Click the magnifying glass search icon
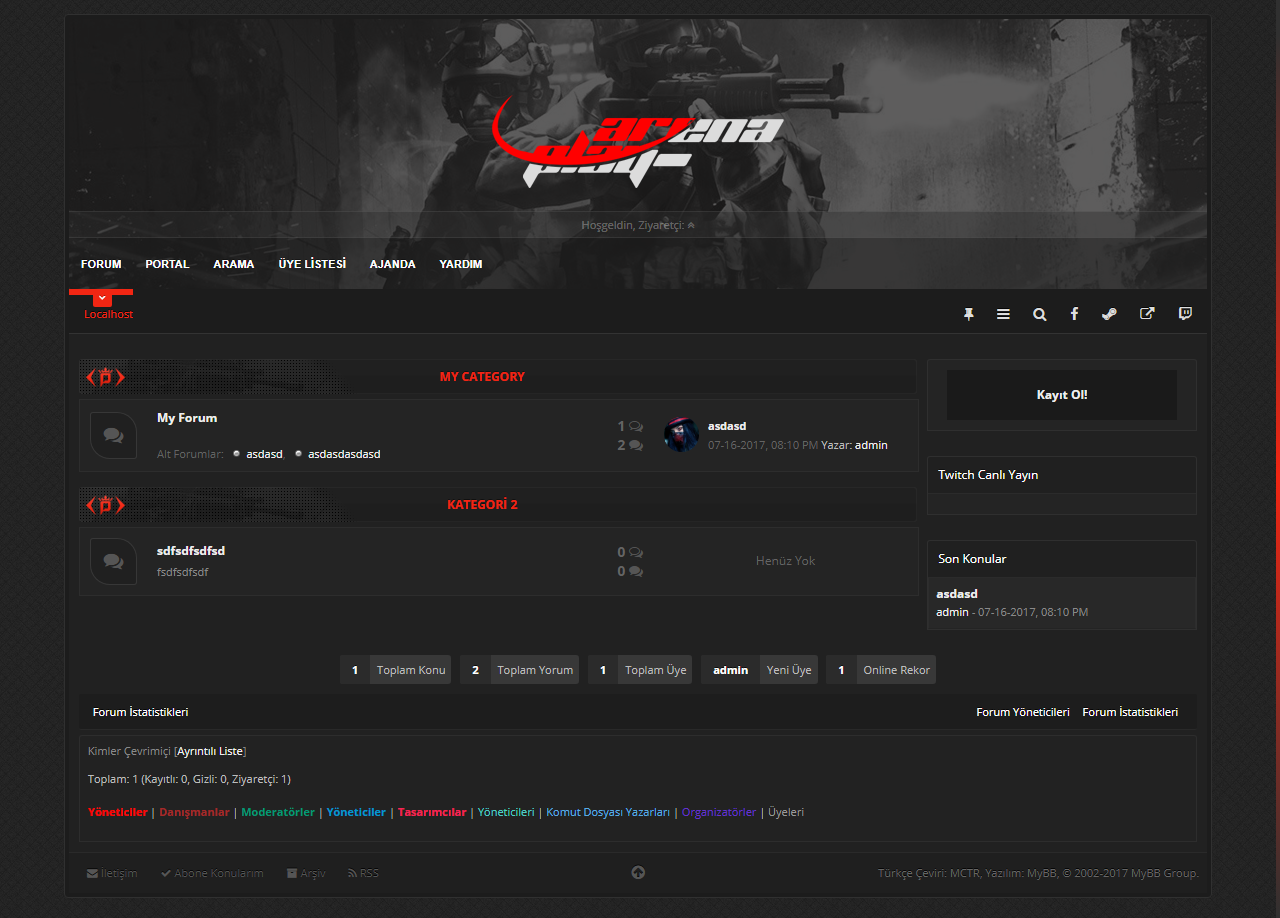 click(1040, 314)
